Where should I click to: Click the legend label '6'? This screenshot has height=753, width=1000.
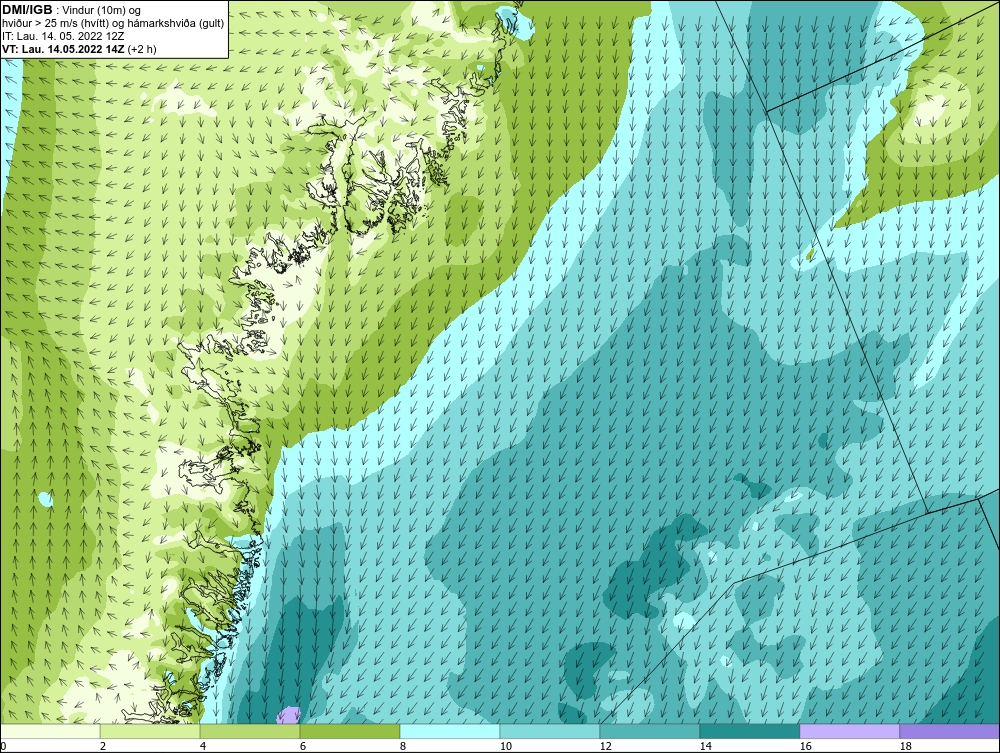point(303,746)
